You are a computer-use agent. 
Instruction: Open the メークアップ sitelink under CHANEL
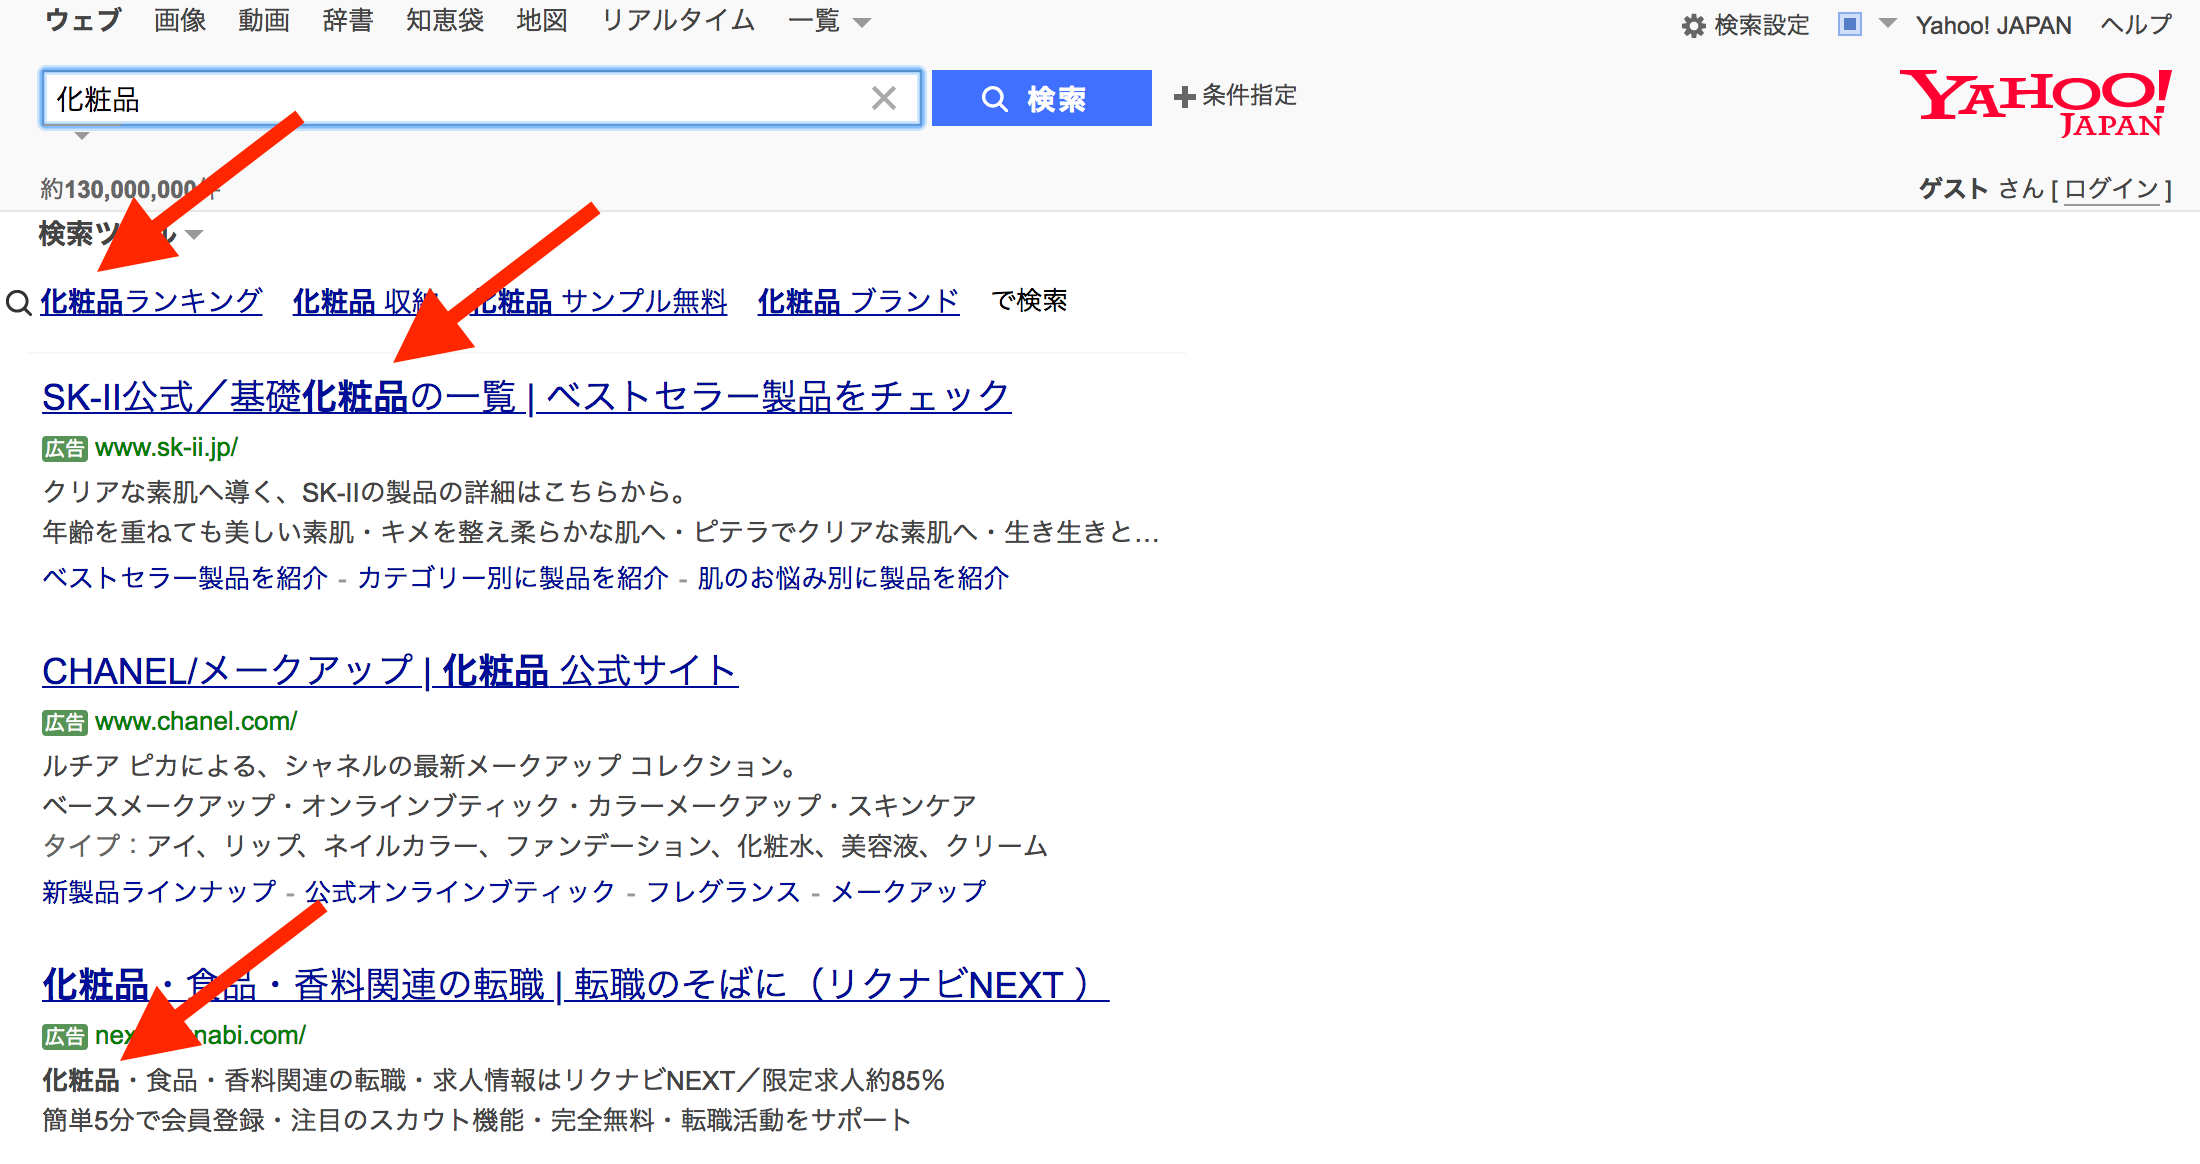pyautogui.click(x=908, y=891)
